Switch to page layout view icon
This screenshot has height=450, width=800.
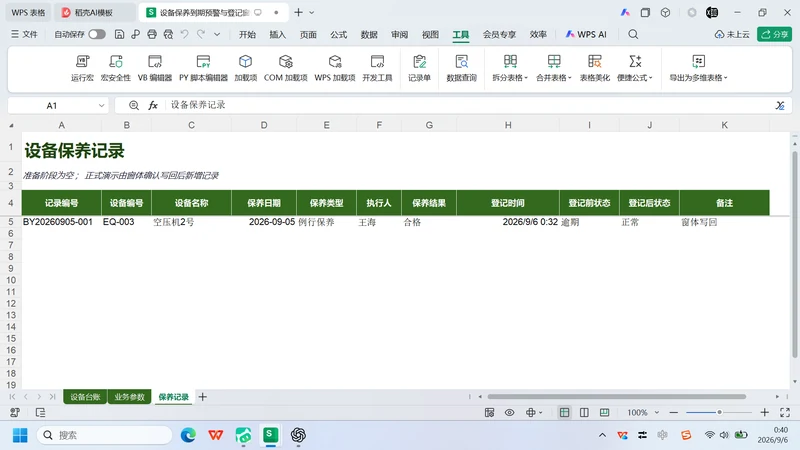[584, 412]
